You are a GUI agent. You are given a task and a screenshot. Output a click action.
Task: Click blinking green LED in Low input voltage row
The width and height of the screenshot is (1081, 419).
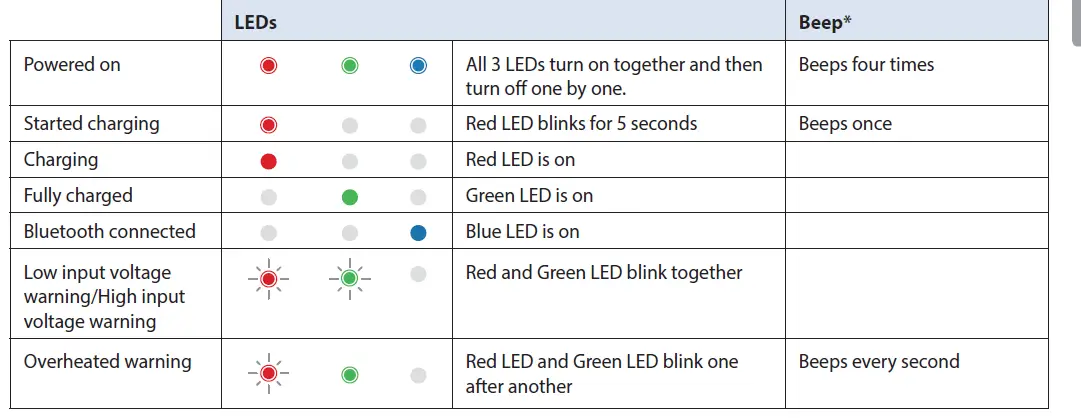coord(349,279)
